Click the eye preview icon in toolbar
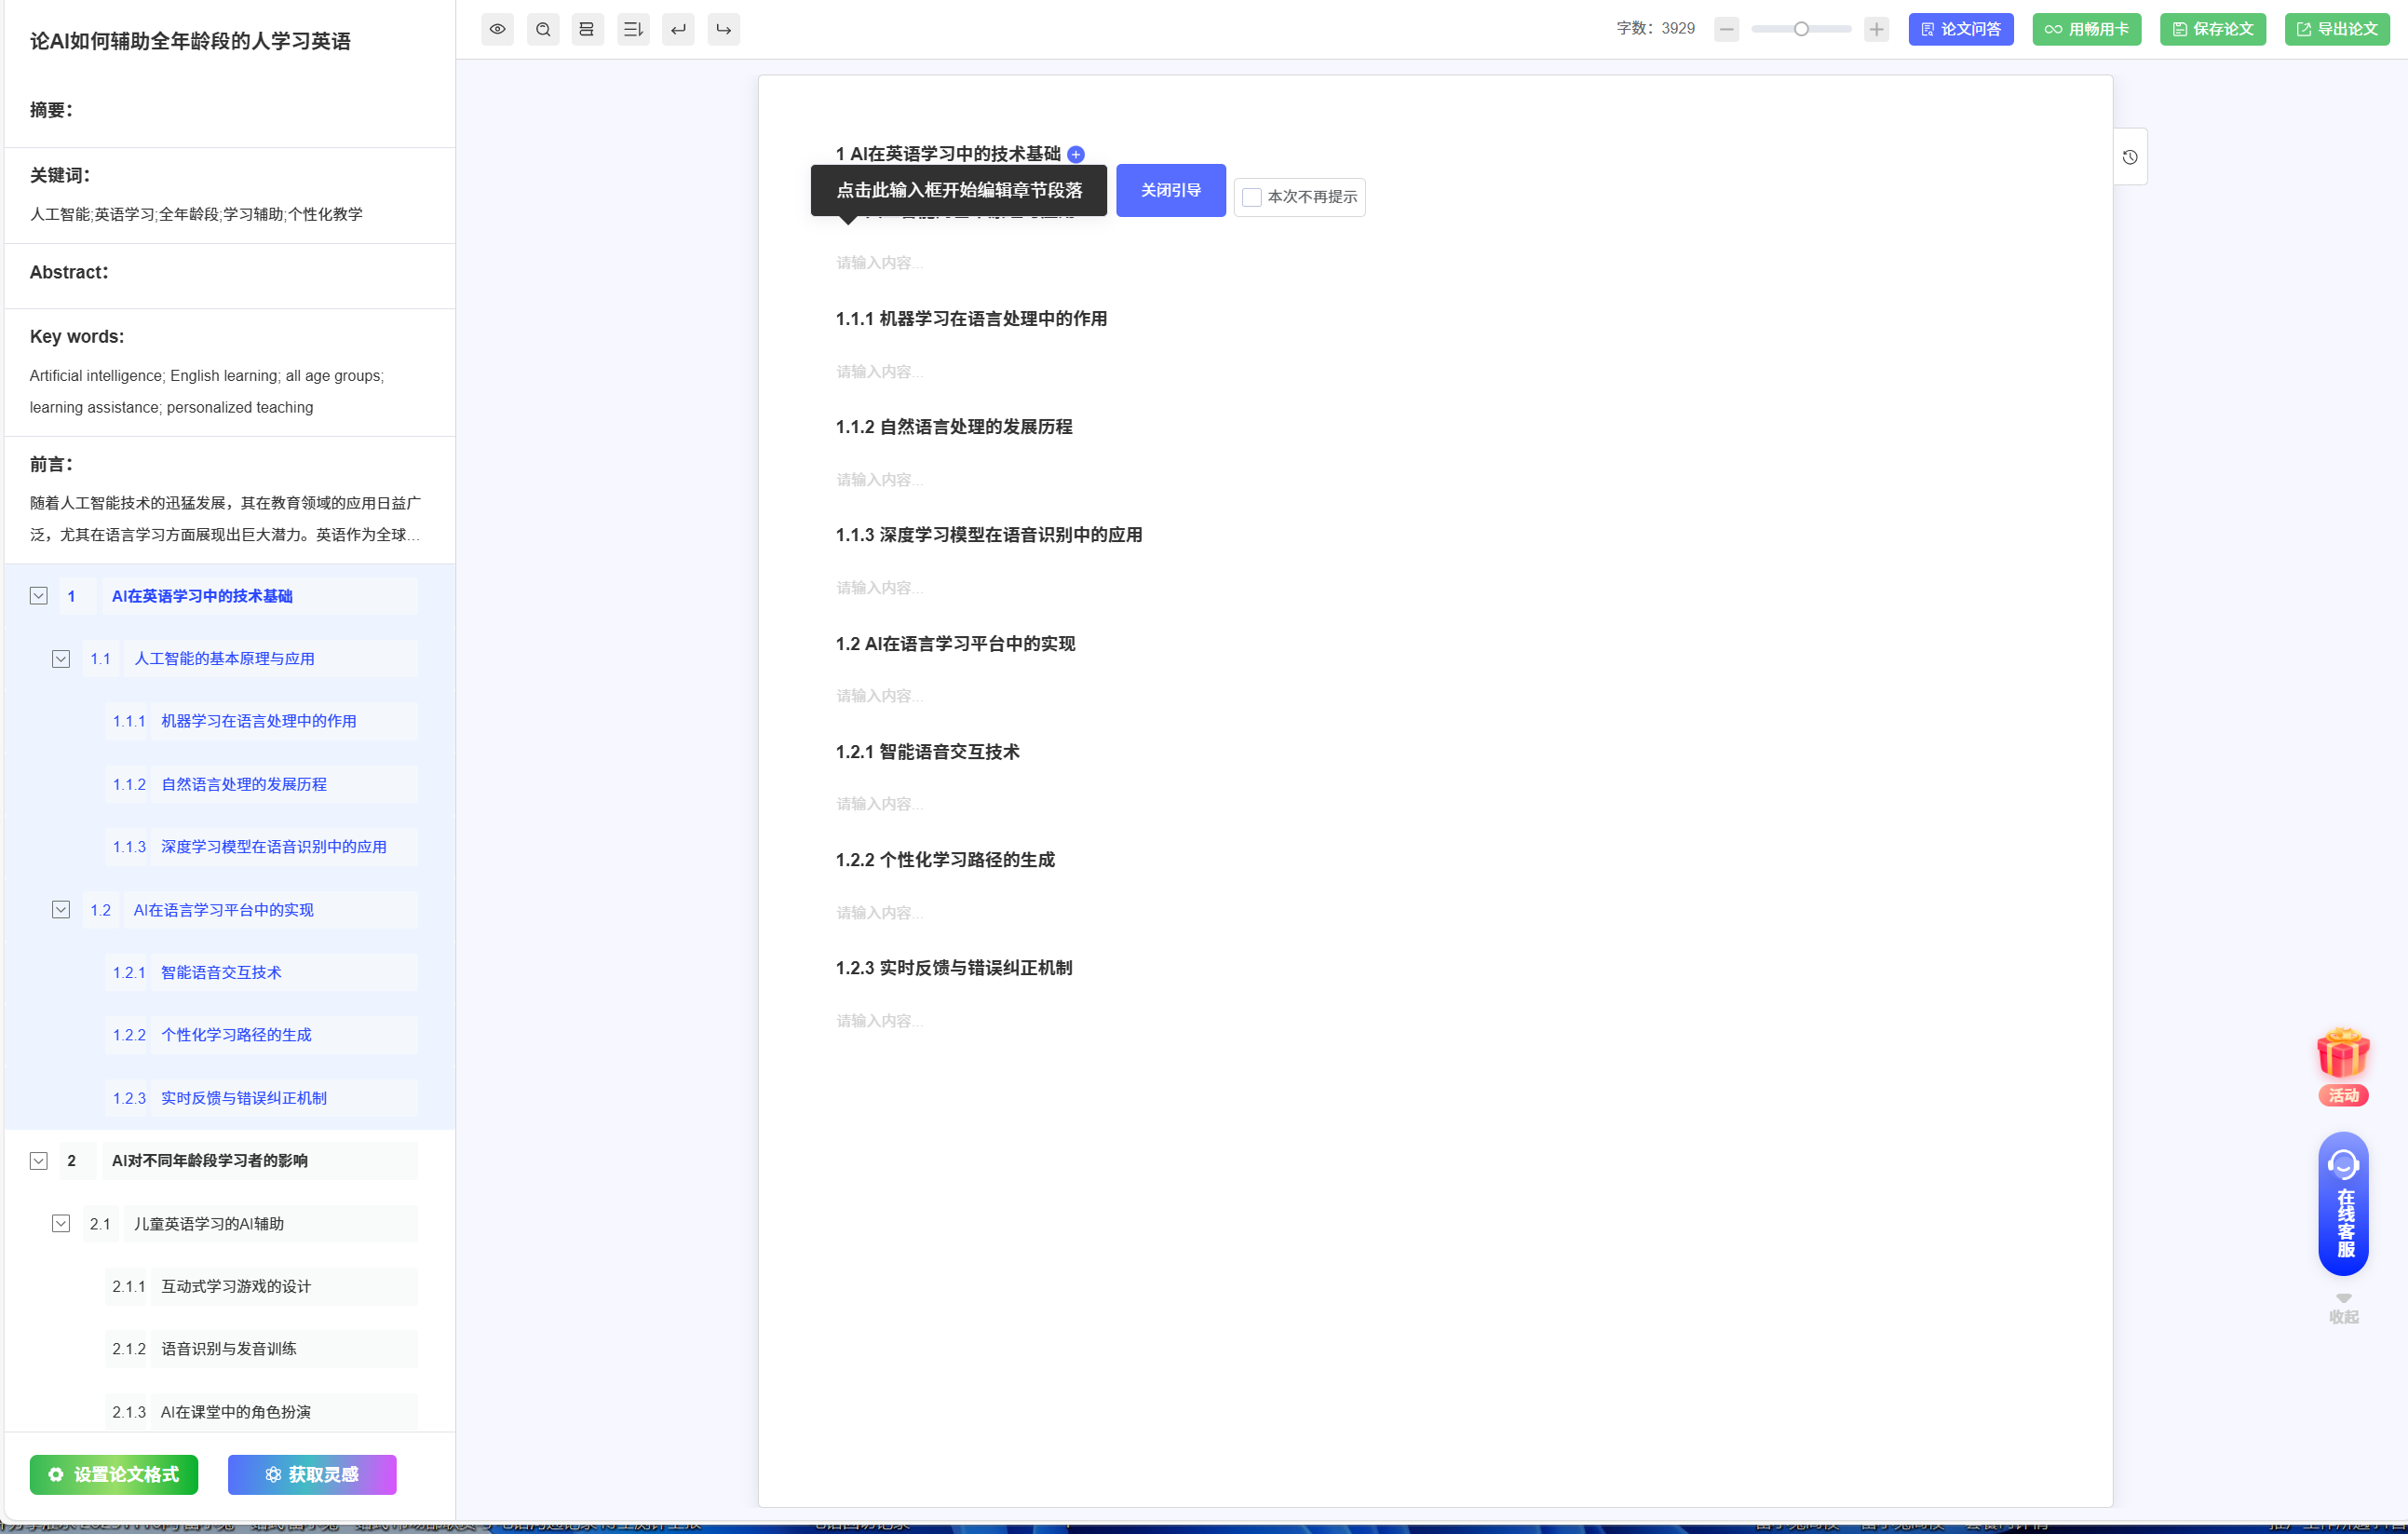2408x1534 pixels. [x=497, y=29]
